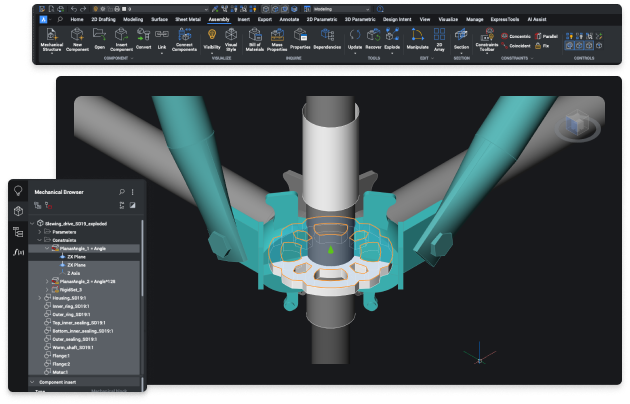Apply a Concentric constraint

515,36
